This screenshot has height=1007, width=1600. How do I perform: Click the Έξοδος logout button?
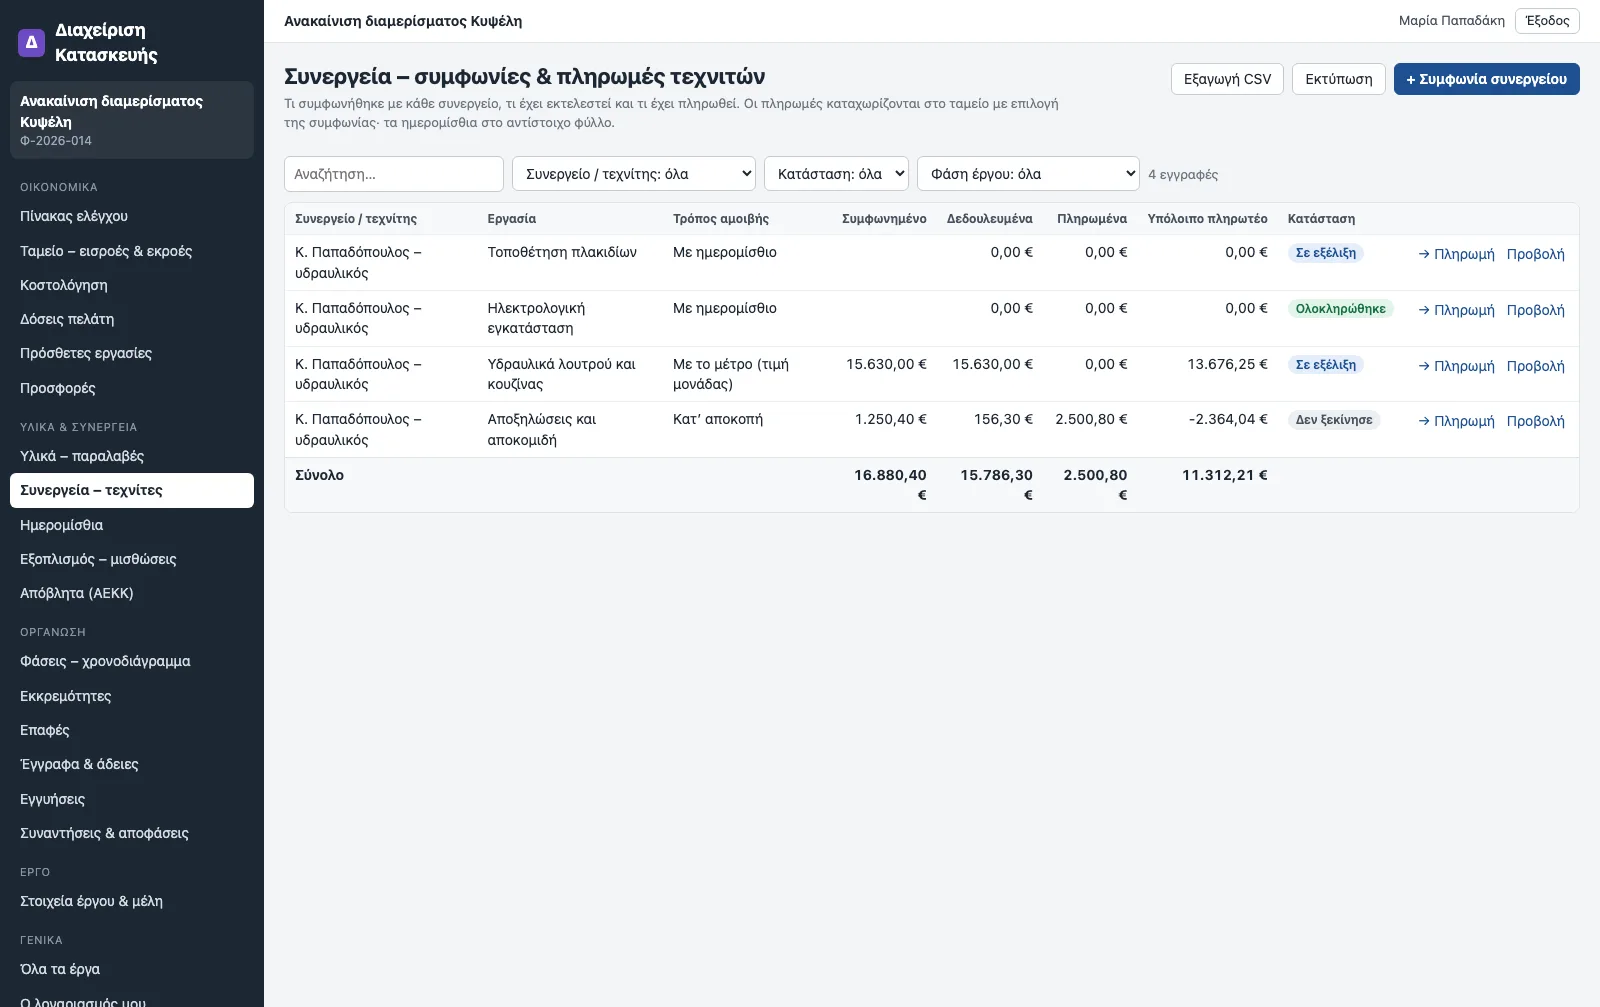point(1547,21)
